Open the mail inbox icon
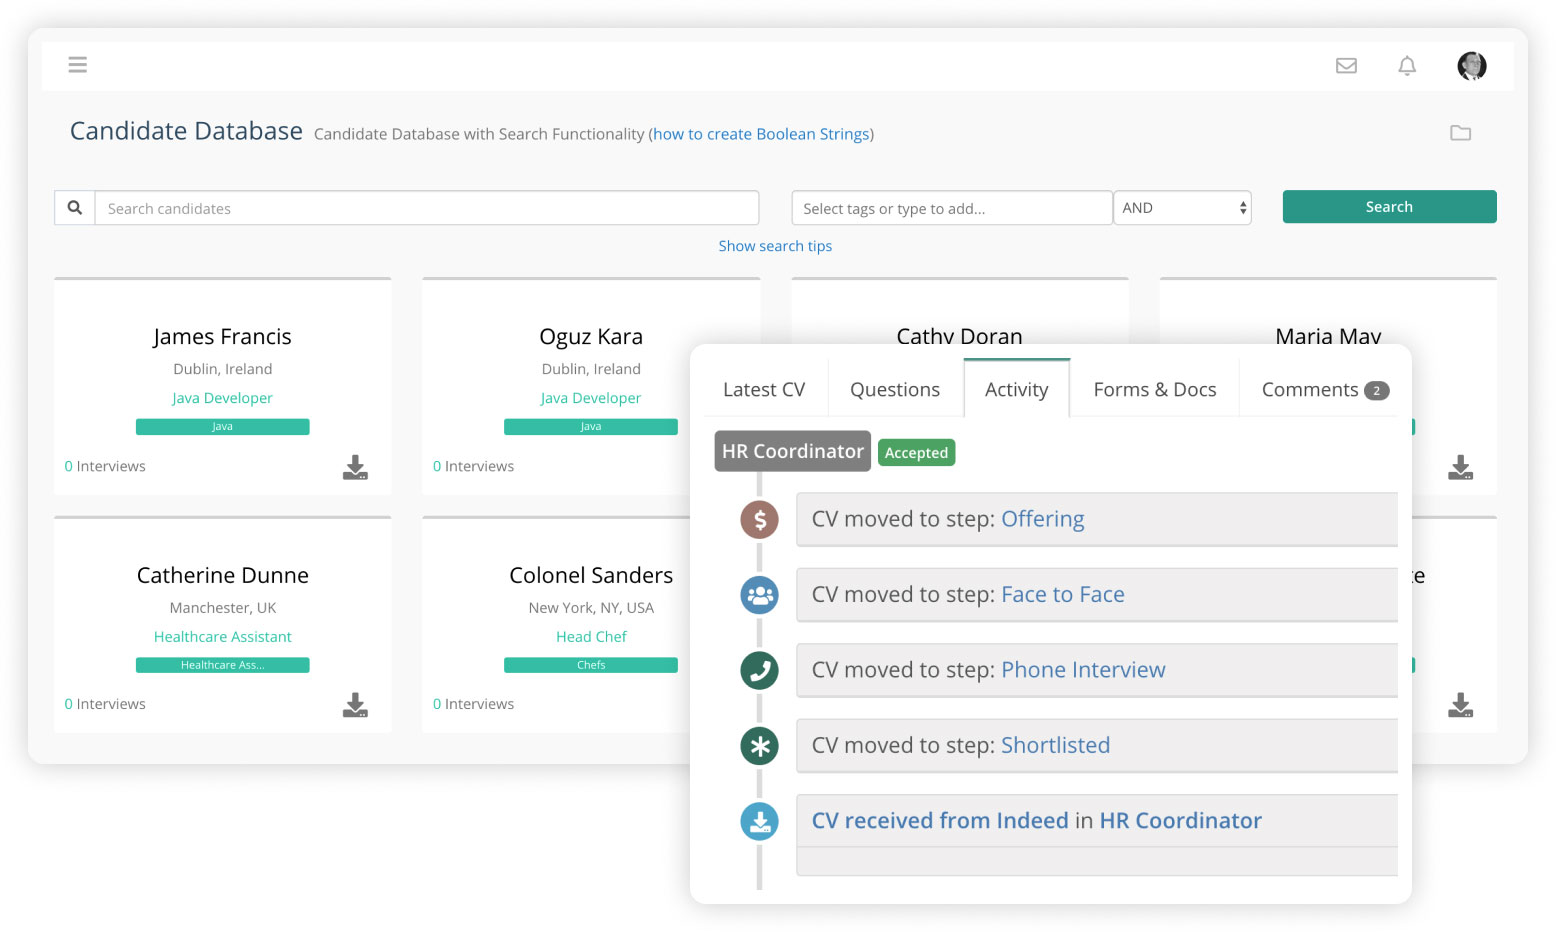Viewport: 1556px width, 932px height. [x=1346, y=66]
